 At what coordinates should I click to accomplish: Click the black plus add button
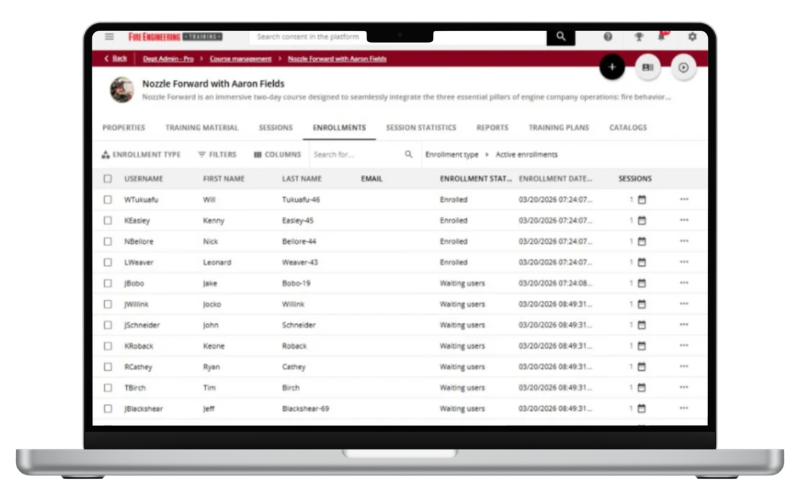[x=612, y=67]
